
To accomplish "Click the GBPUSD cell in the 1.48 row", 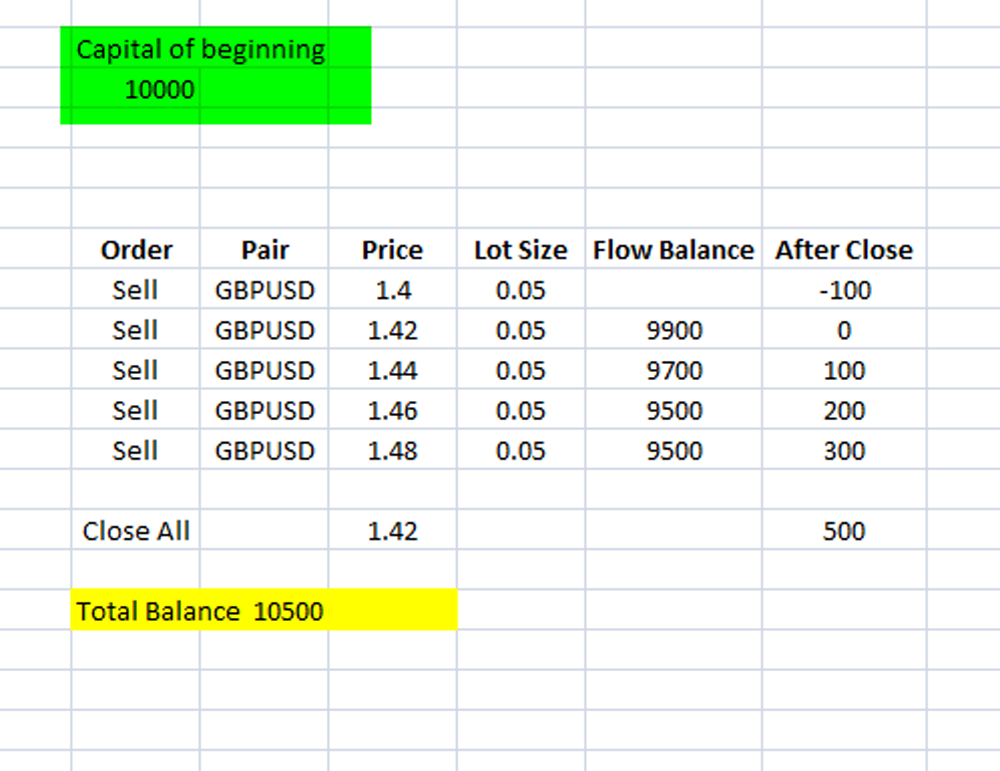I will 265,450.
